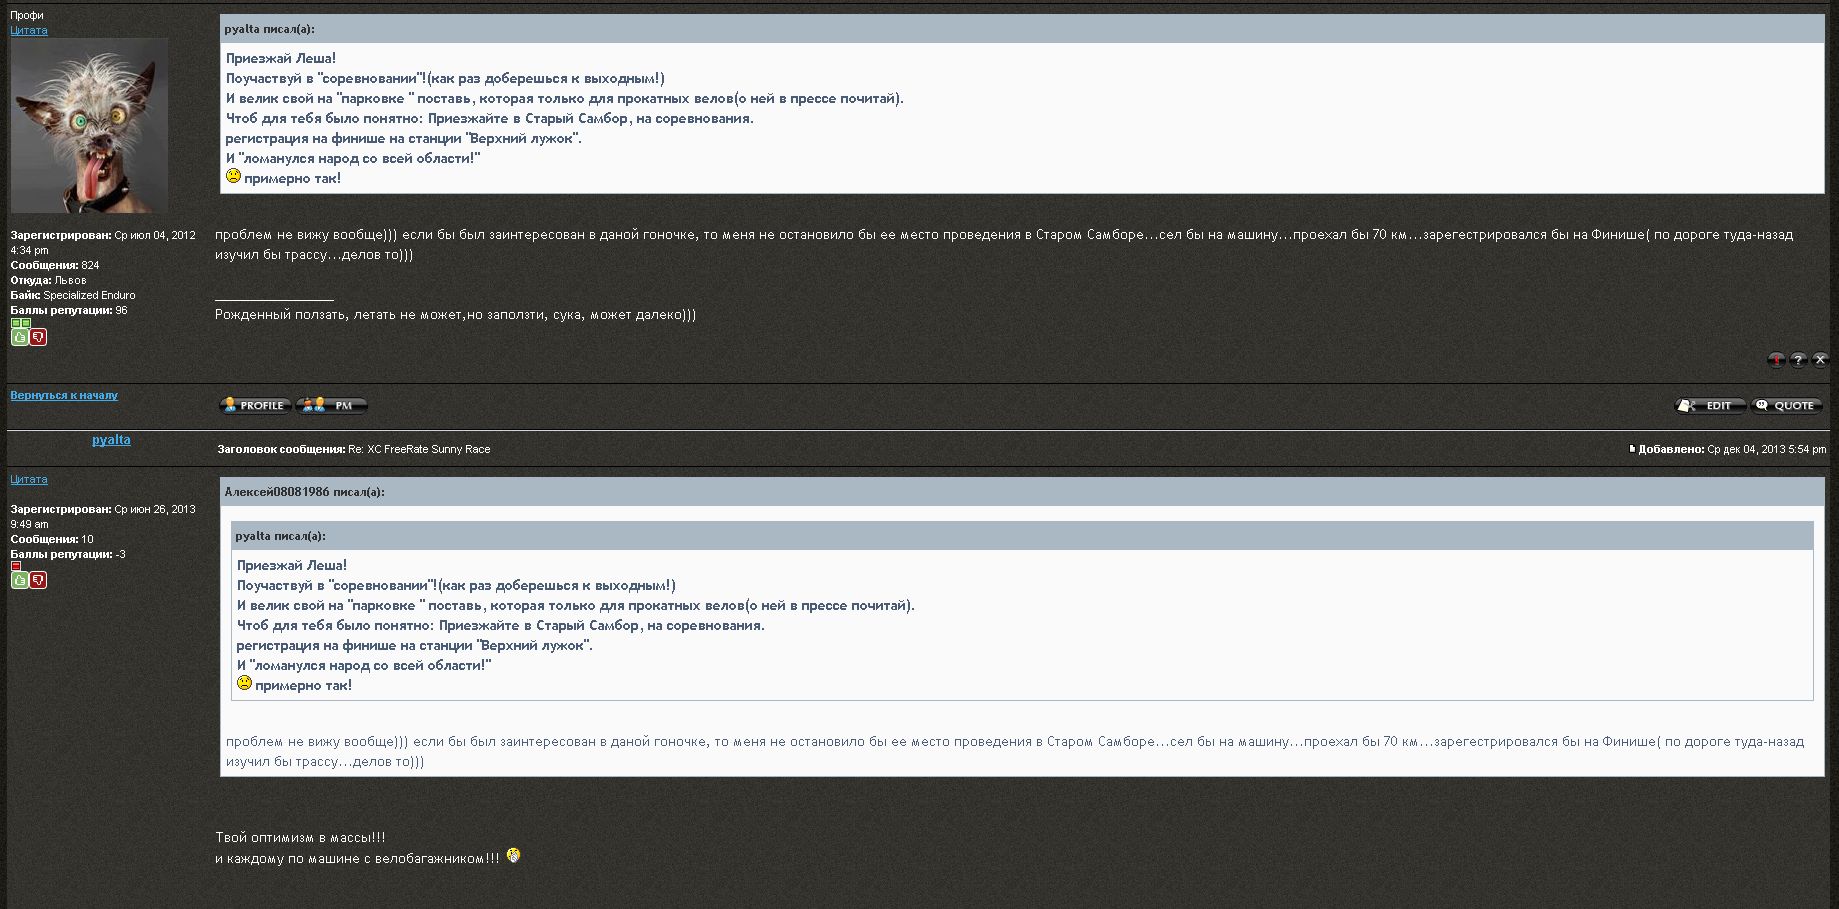Click the red reputation bar under pyalta's stats
This screenshot has width=1839, height=909.
pos(16,566)
